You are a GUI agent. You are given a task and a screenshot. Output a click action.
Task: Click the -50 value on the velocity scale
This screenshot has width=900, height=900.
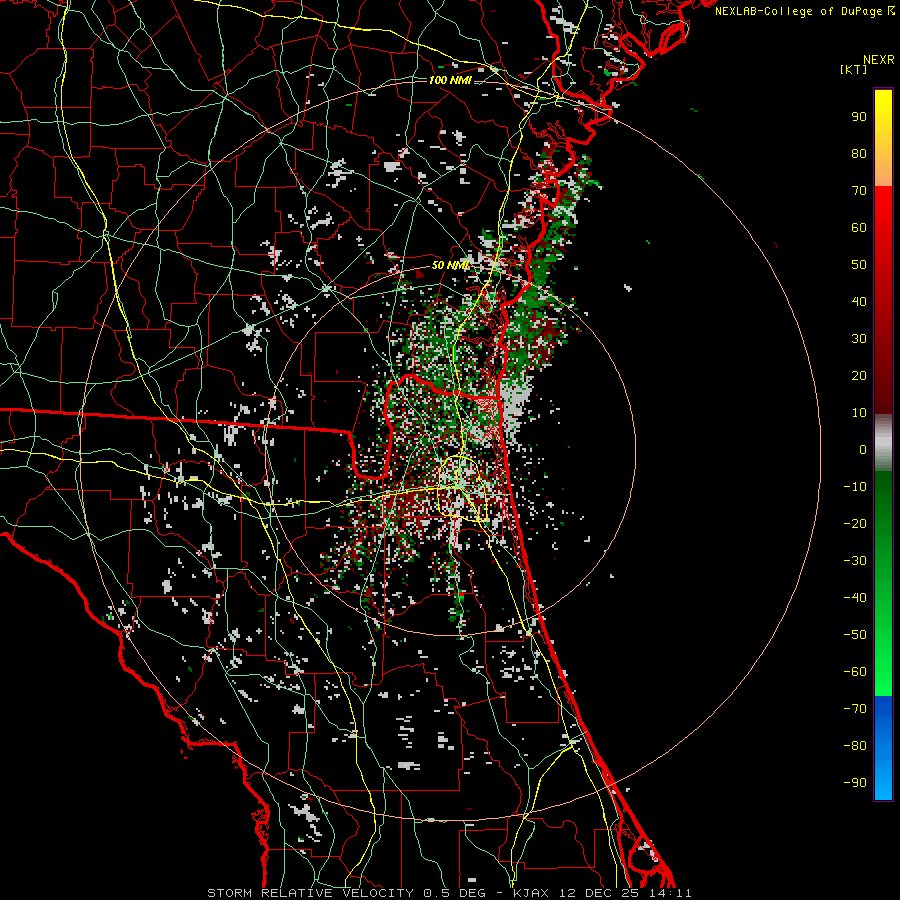point(855,635)
